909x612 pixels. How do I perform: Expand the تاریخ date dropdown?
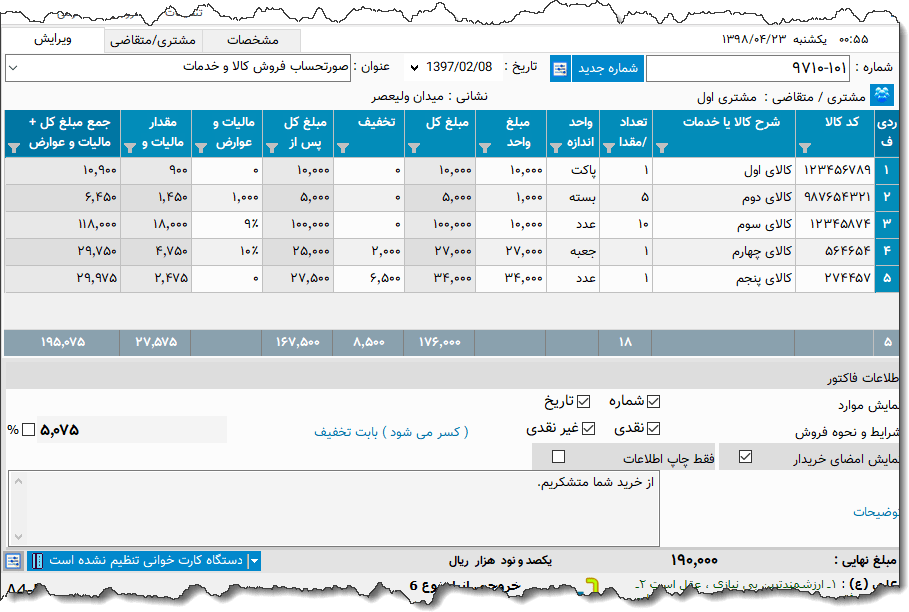point(414,67)
